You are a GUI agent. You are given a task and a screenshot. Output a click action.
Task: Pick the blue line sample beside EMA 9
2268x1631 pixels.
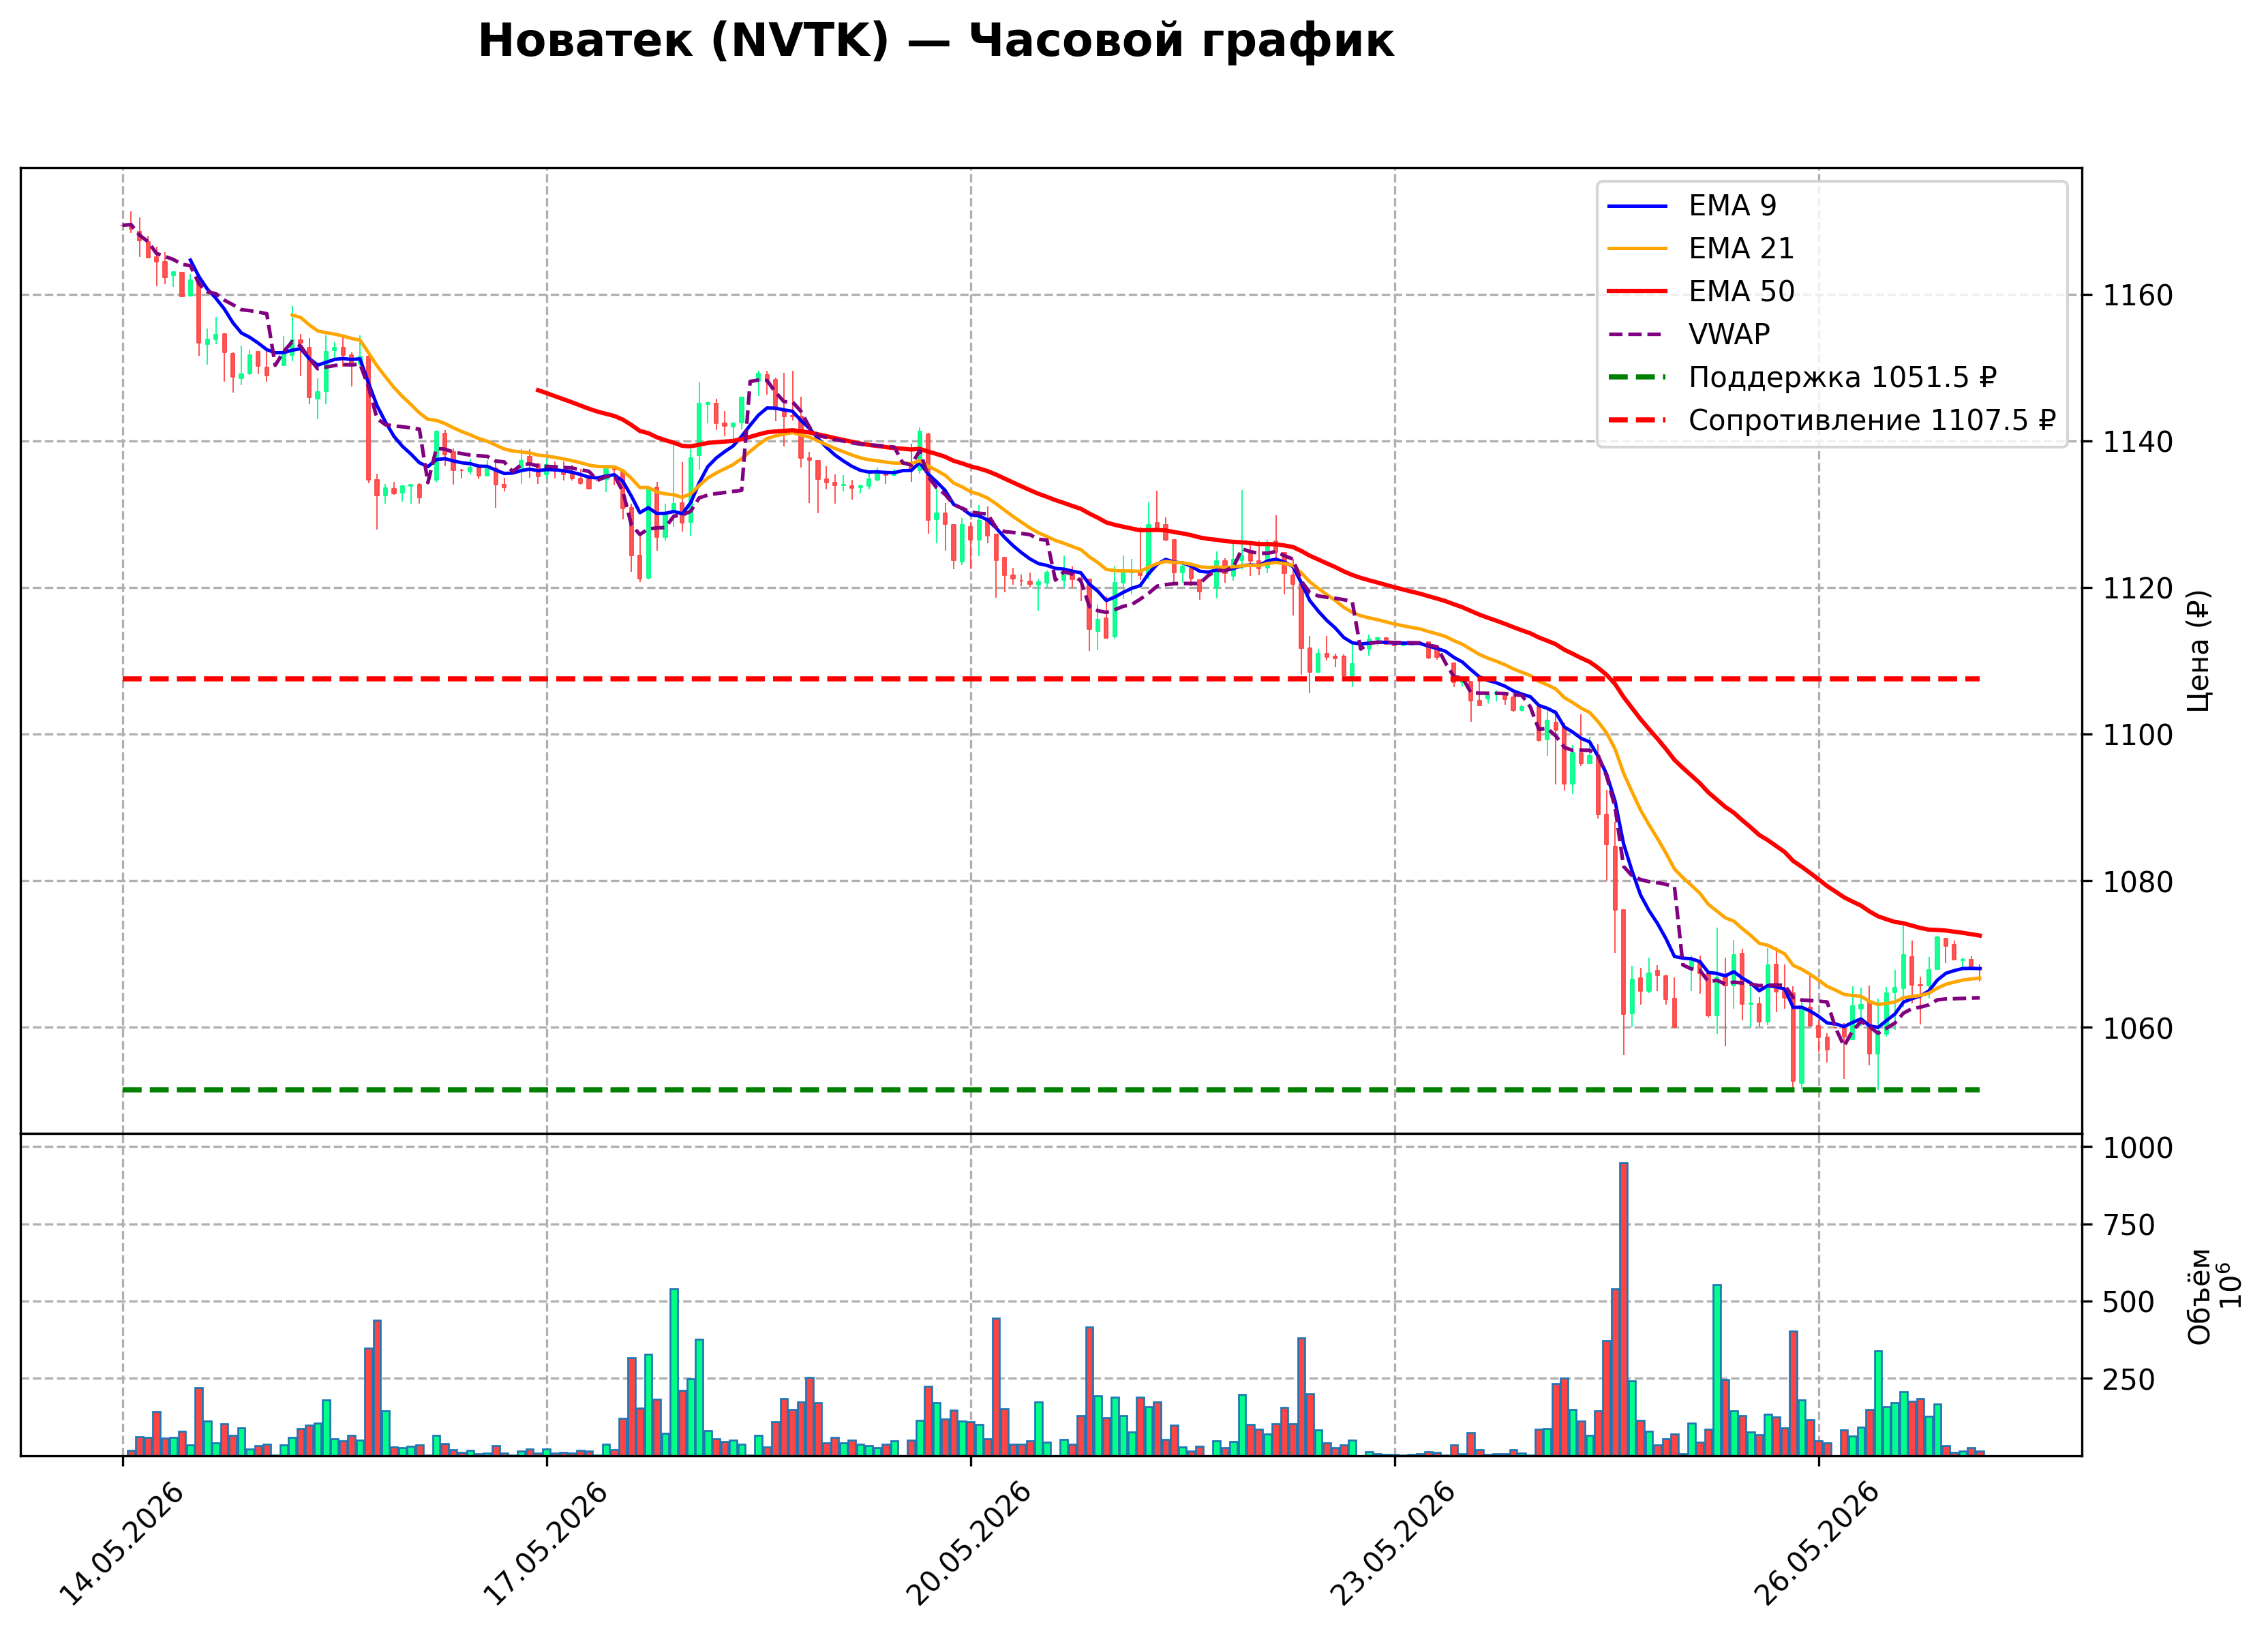click(x=1637, y=206)
